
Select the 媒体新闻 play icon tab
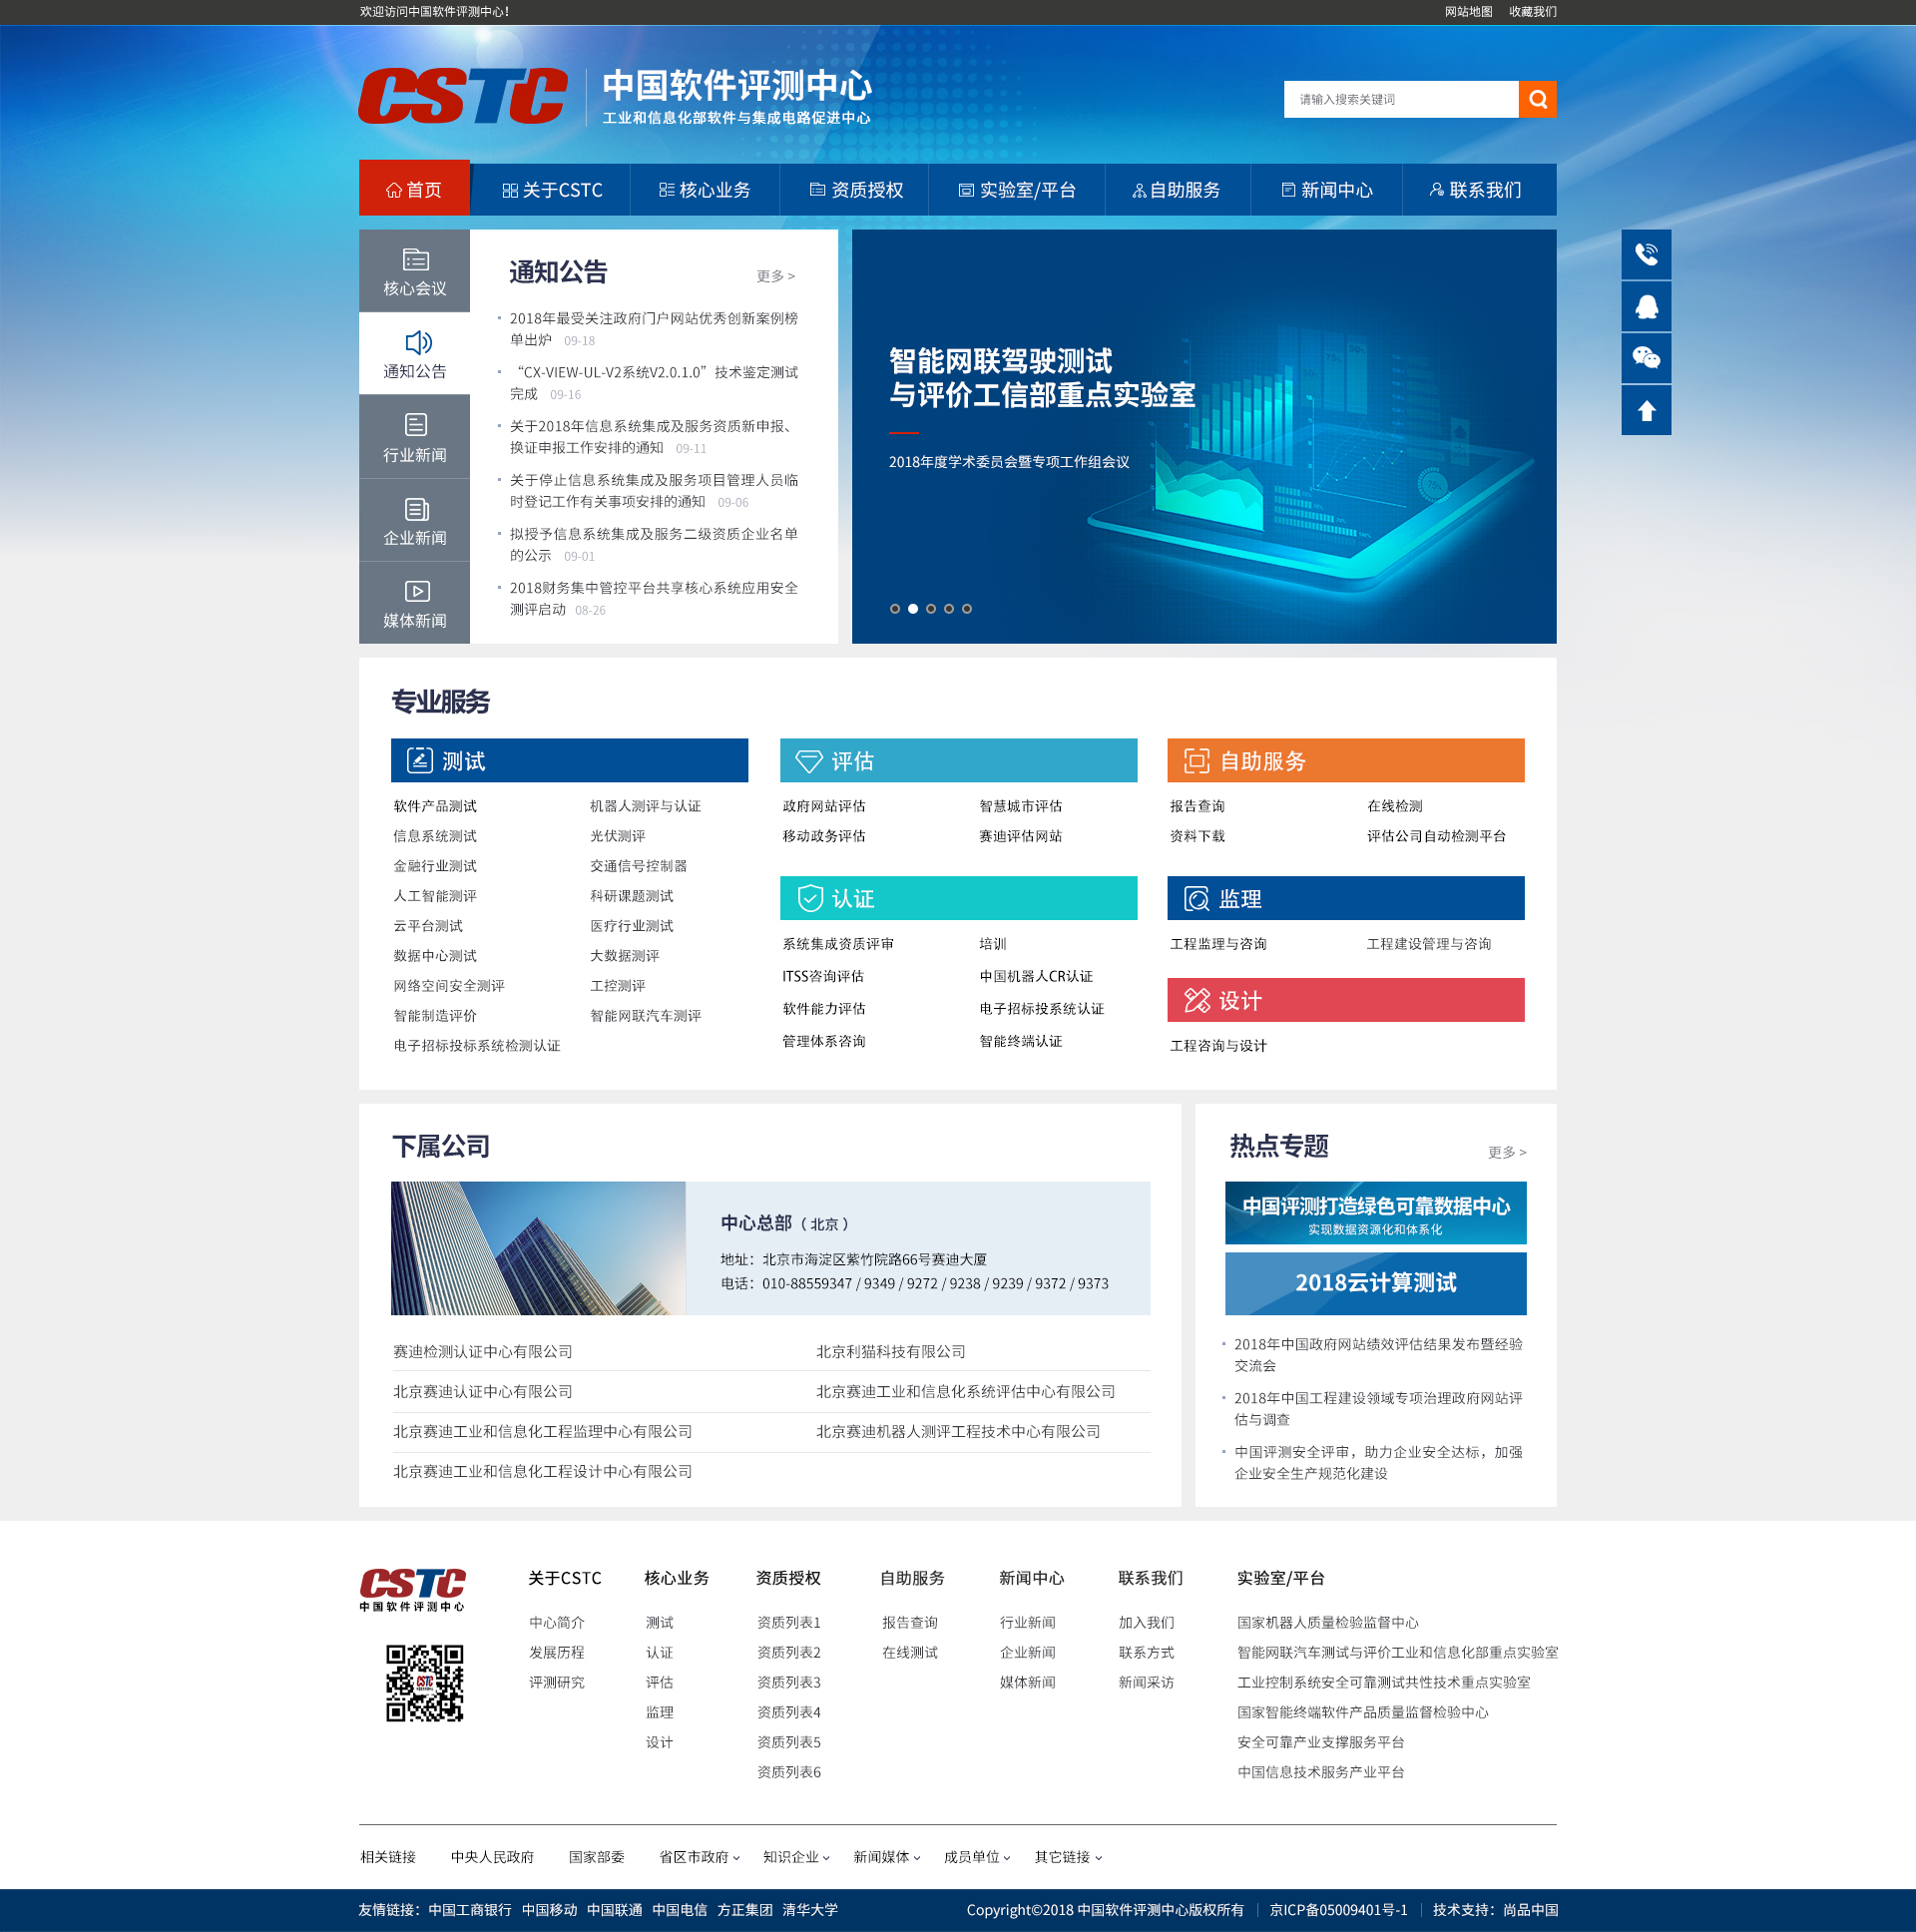(414, 603)
